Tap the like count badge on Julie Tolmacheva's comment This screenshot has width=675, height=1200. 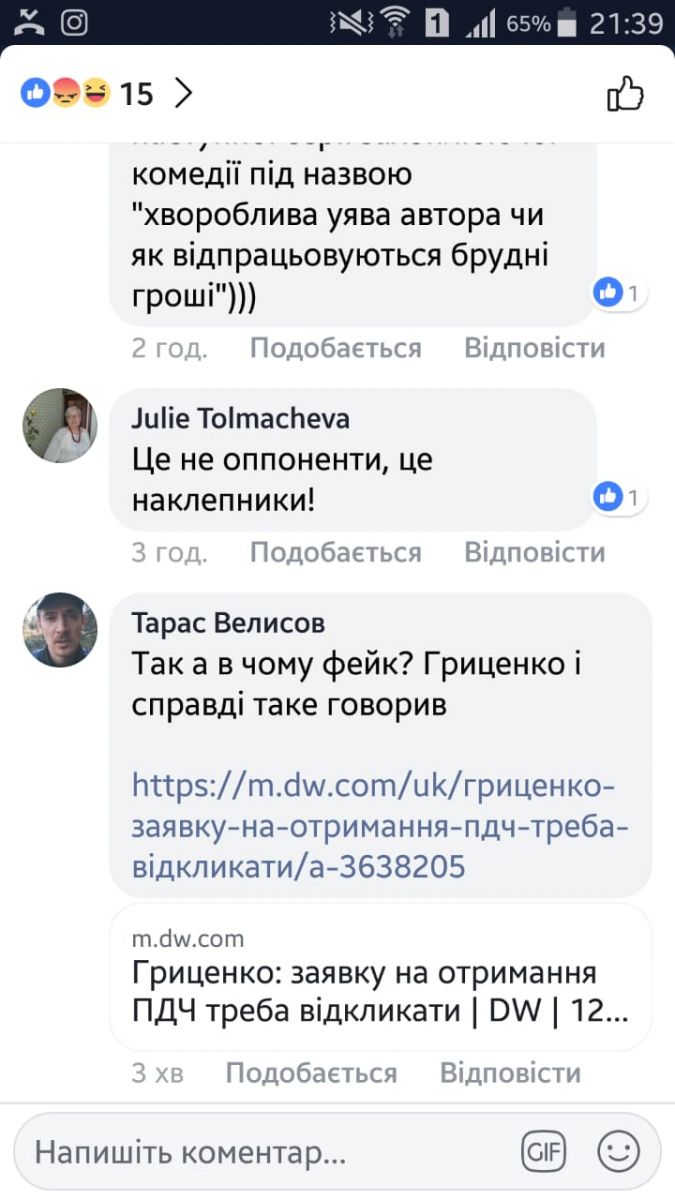(x=620, y=495)
